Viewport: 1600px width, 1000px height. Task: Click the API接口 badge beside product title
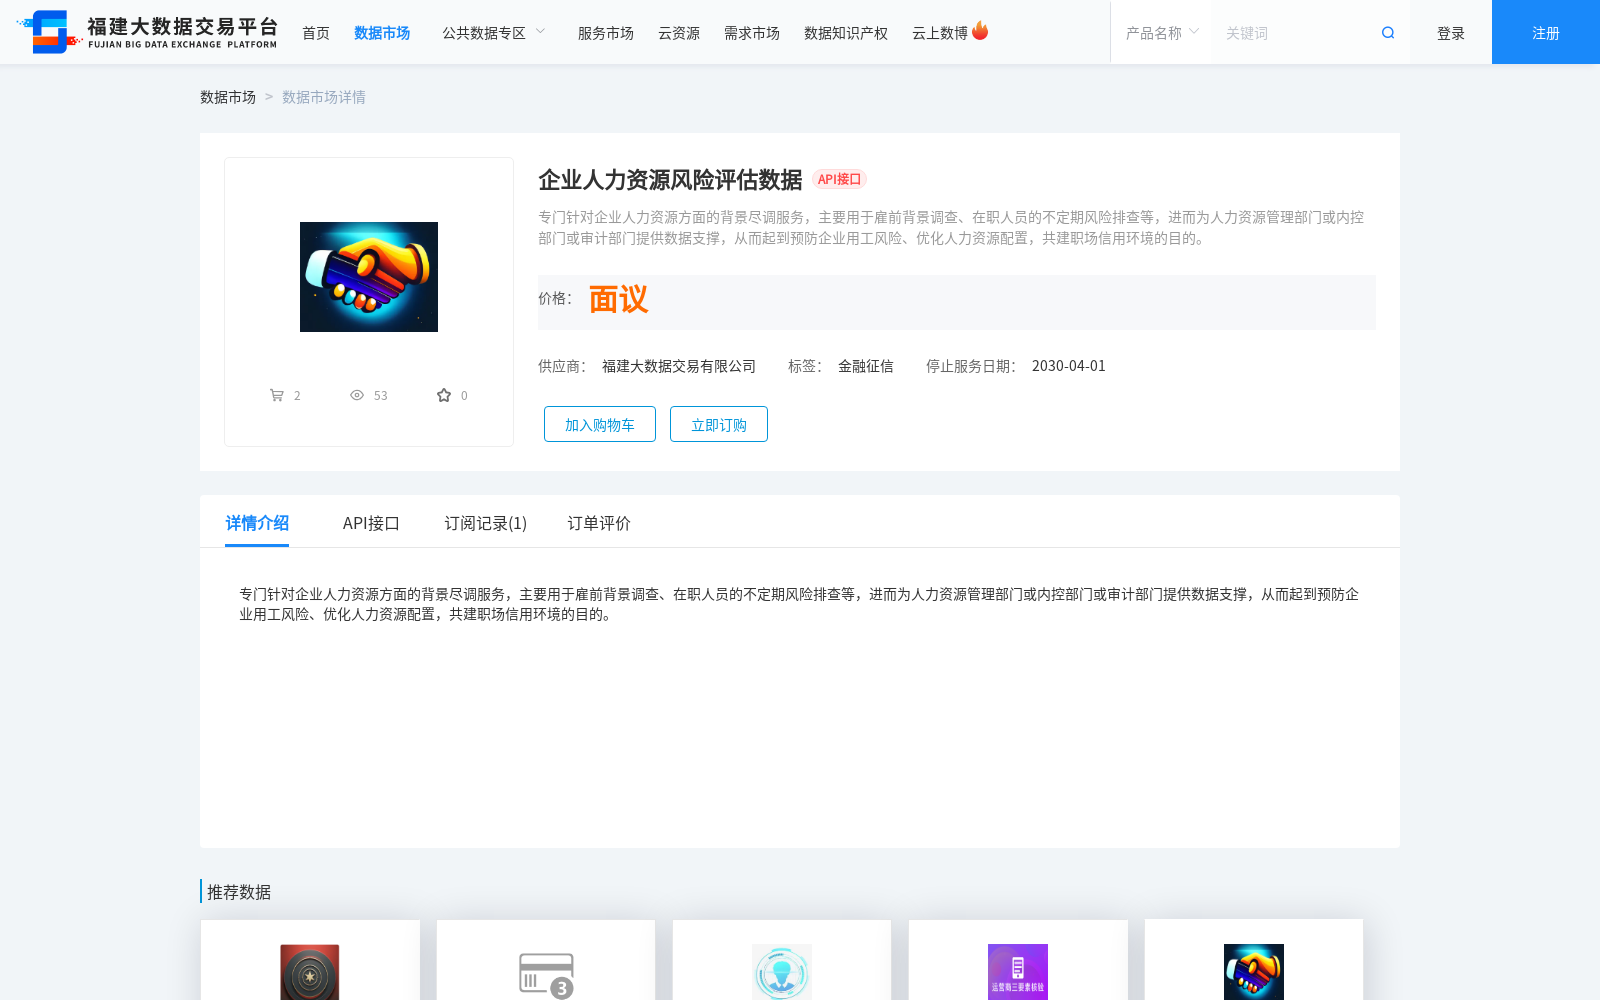tap(840, 179)
